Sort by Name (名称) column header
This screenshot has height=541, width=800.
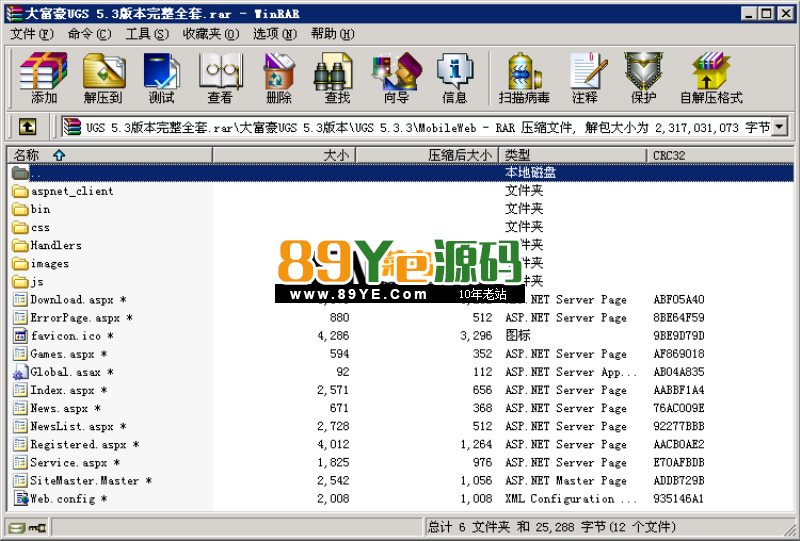click(110, 155)
